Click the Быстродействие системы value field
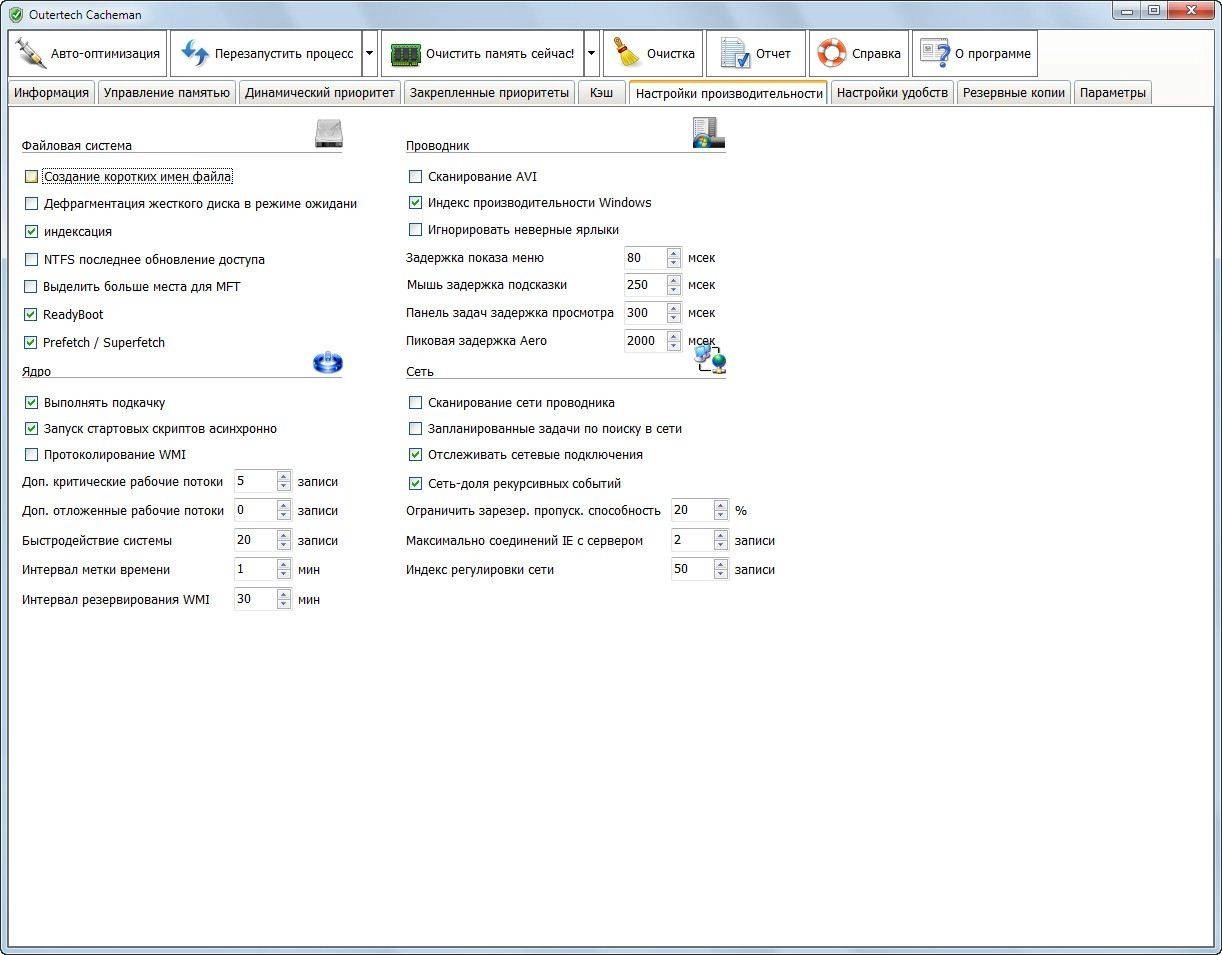Viewport: 1222px width, 955px height. pos(255,540)
